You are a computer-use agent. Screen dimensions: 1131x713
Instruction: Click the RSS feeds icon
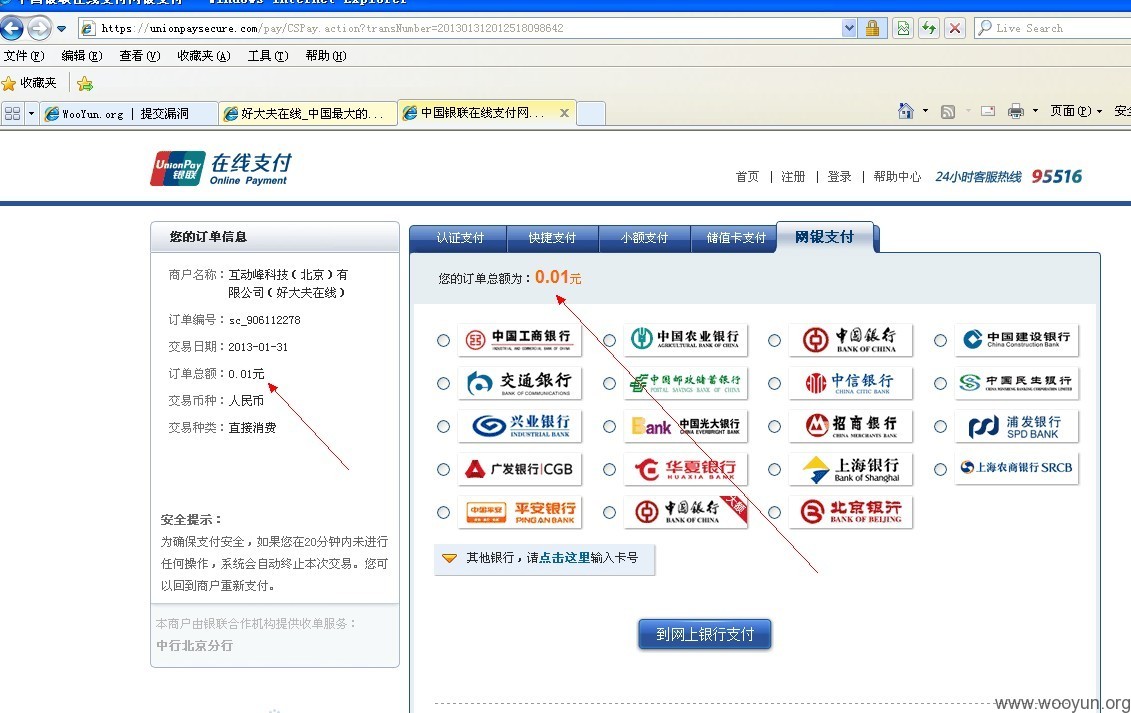click(948, 111)
